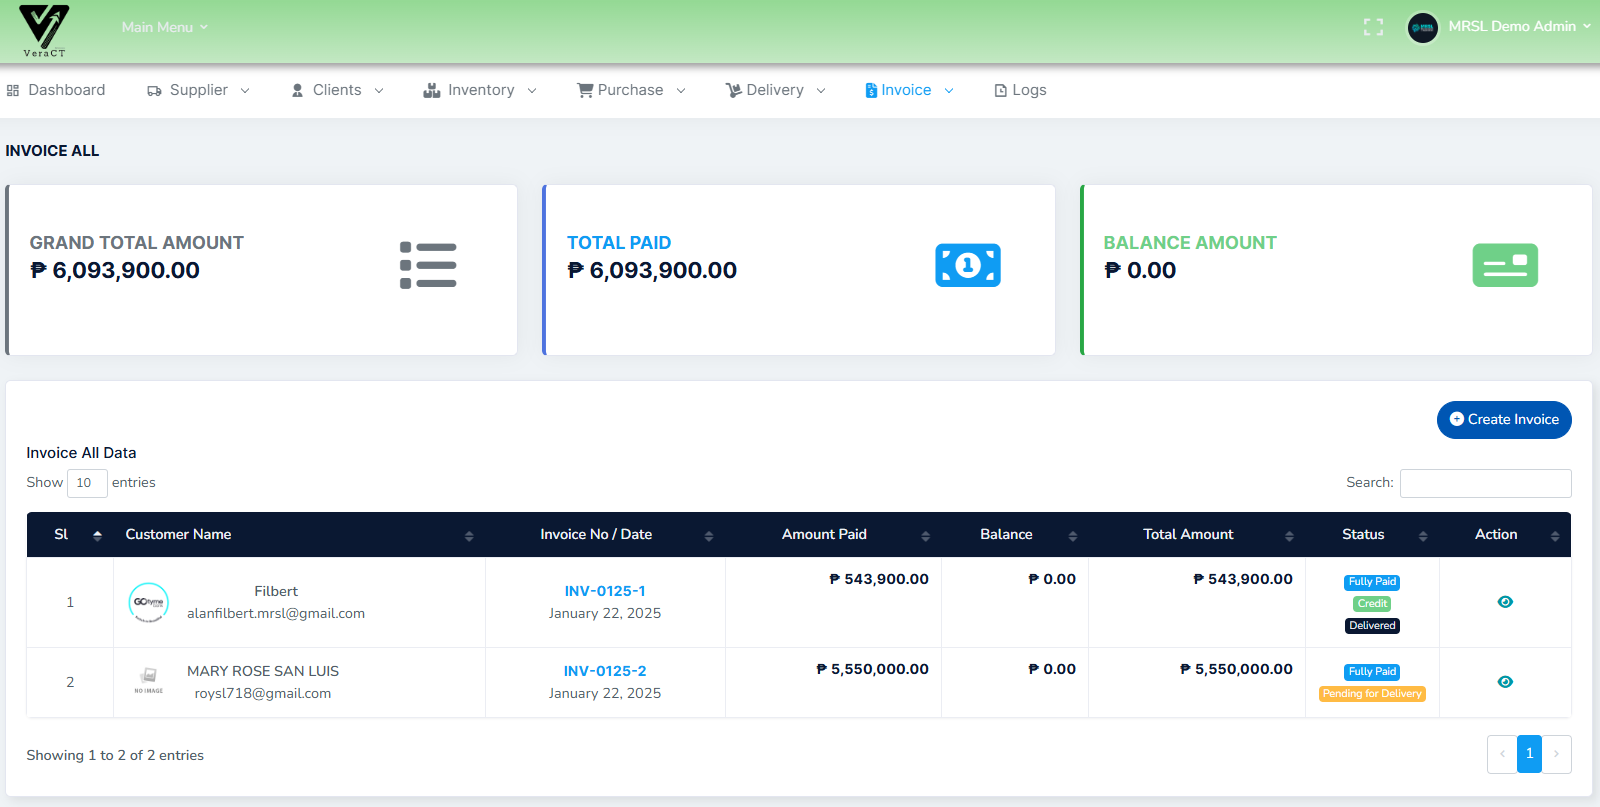Click the Invoice document icon
Image resolution: width=1600 pixels, height=807 pixels.
click(x=871, y=90)
